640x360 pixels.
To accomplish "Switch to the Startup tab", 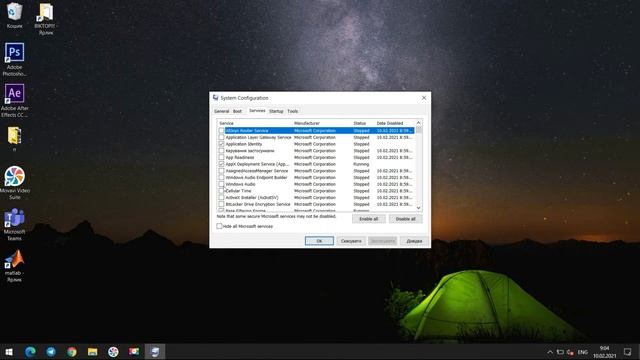I will coord(276,111).
